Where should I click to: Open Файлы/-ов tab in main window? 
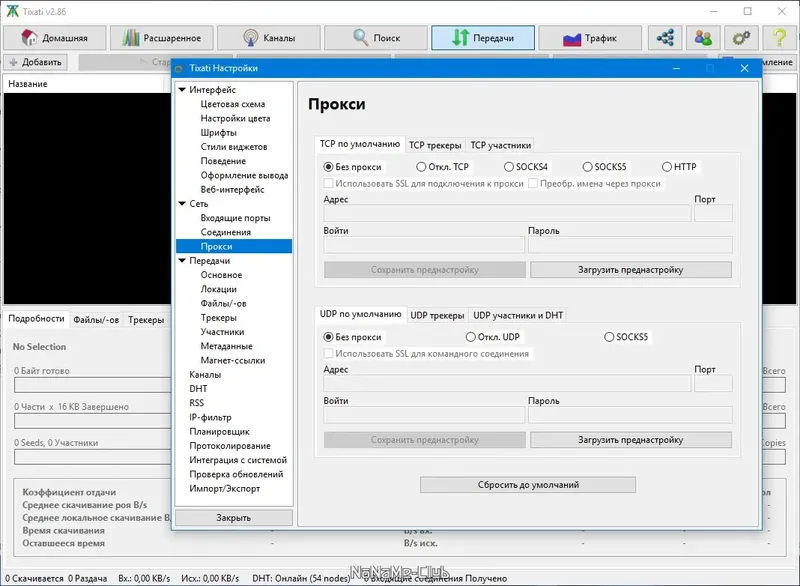tap(96, 320)
